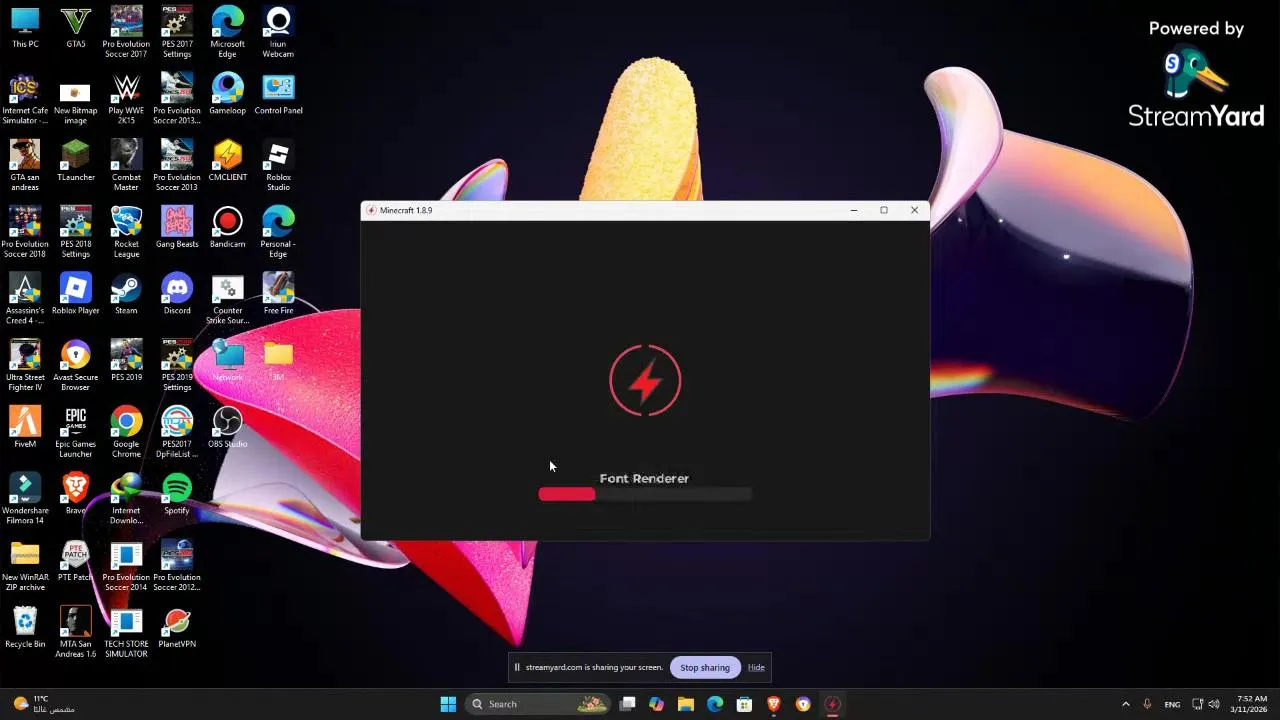Click the ENG language indicator
The width and height of the screenshot is (1280, 720).
1172,704
